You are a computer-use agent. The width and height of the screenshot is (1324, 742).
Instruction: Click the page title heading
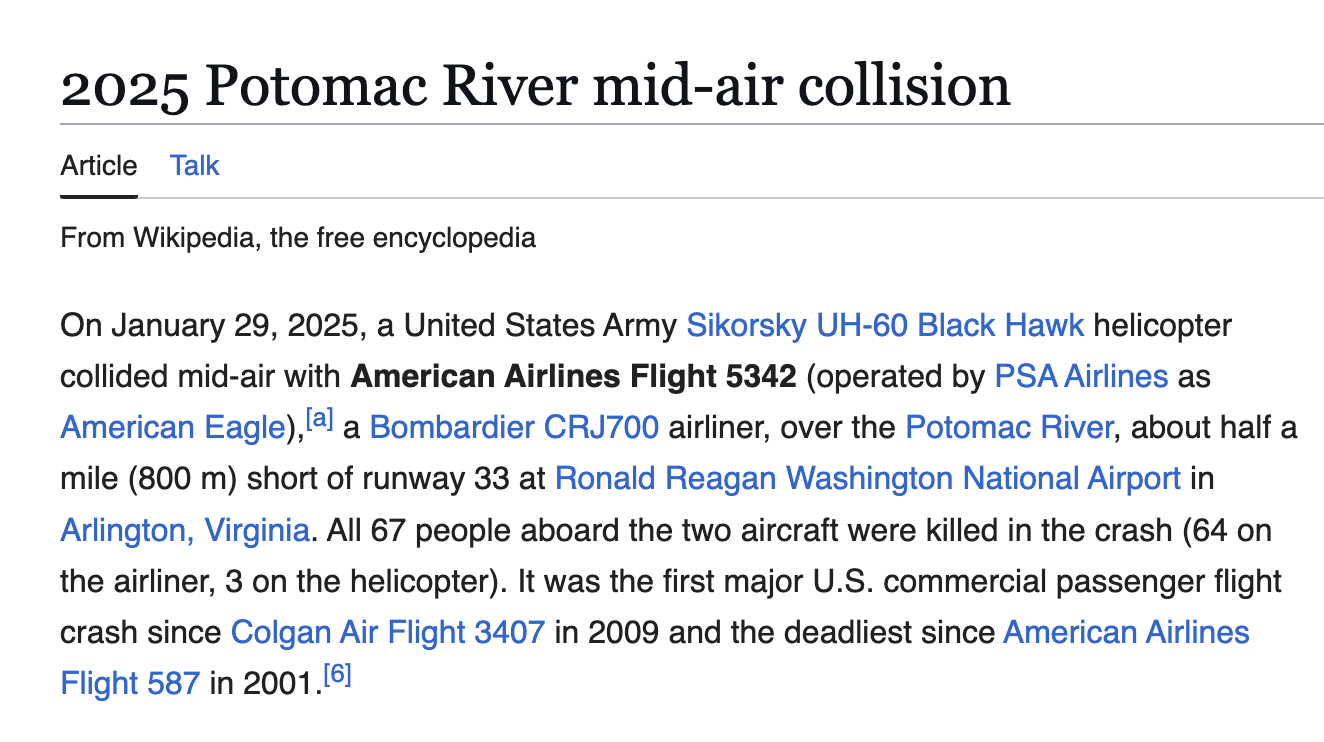(x=536, y=86)
